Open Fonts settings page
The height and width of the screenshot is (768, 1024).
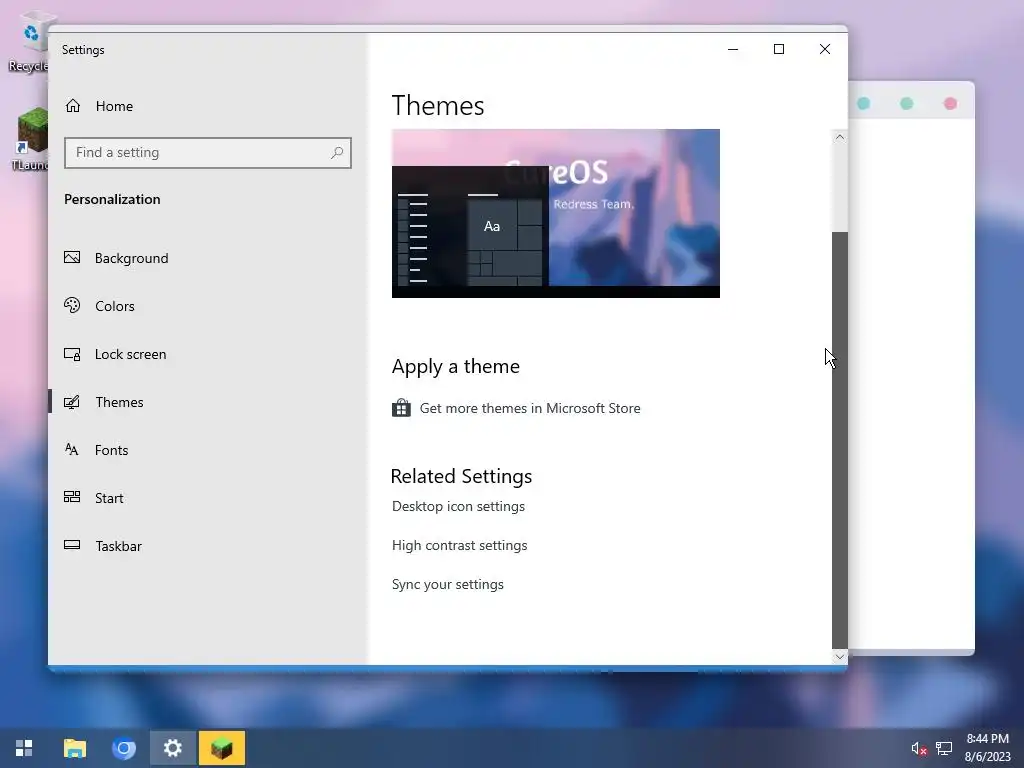click(208, 450)
